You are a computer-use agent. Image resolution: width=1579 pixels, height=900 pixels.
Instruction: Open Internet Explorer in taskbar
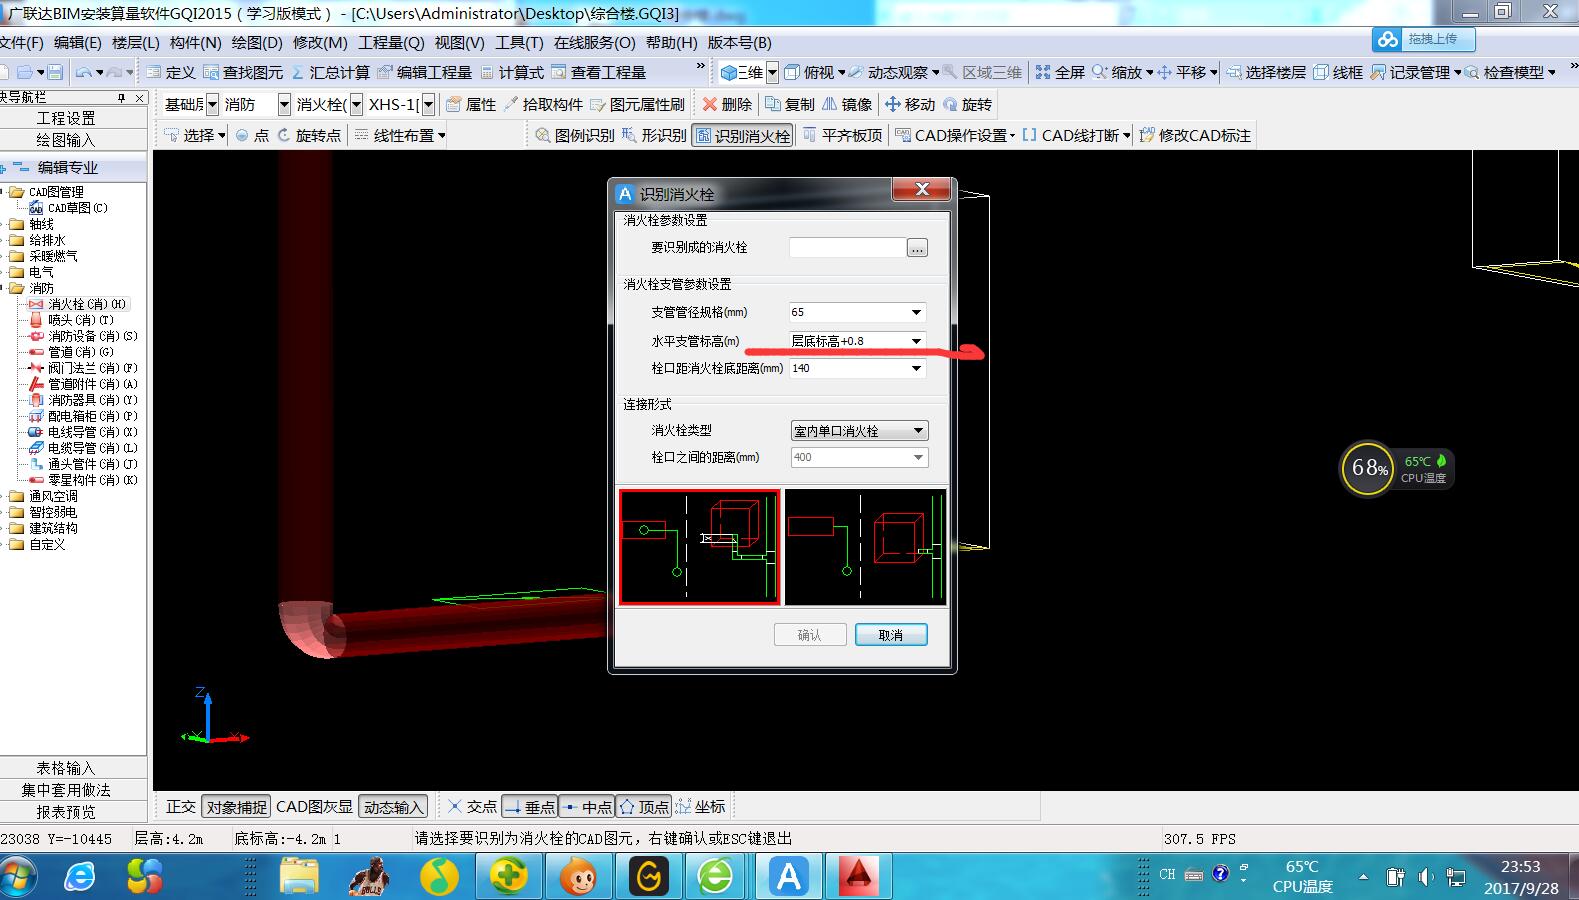pos(79,876)
